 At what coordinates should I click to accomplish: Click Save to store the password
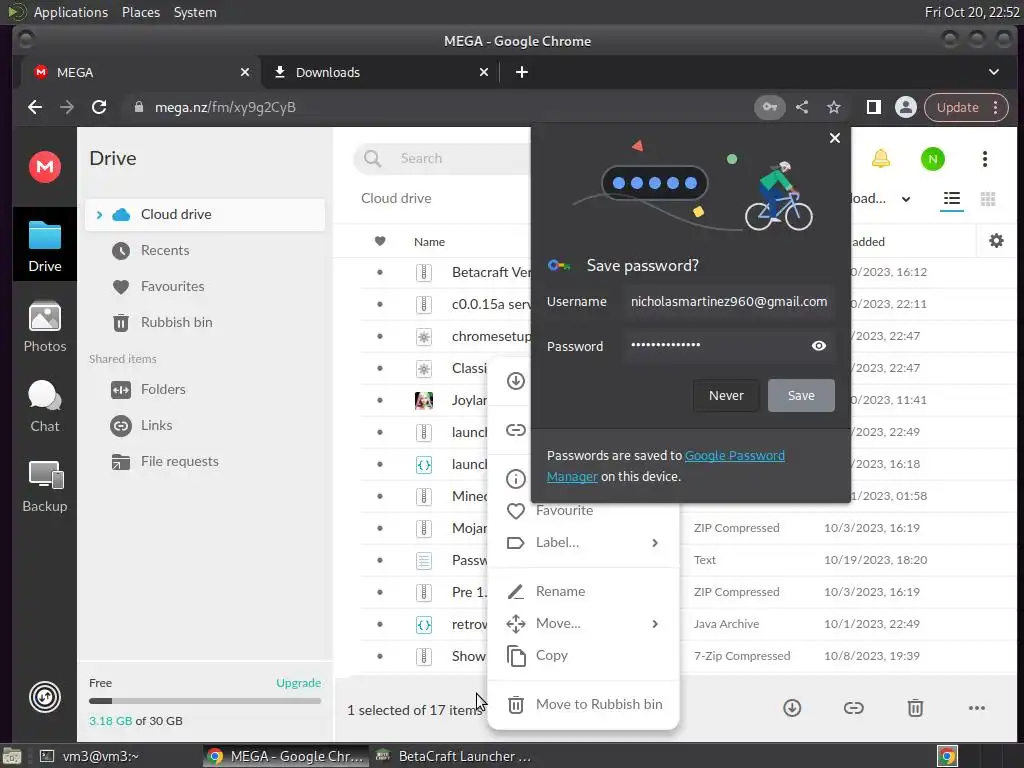801,395
